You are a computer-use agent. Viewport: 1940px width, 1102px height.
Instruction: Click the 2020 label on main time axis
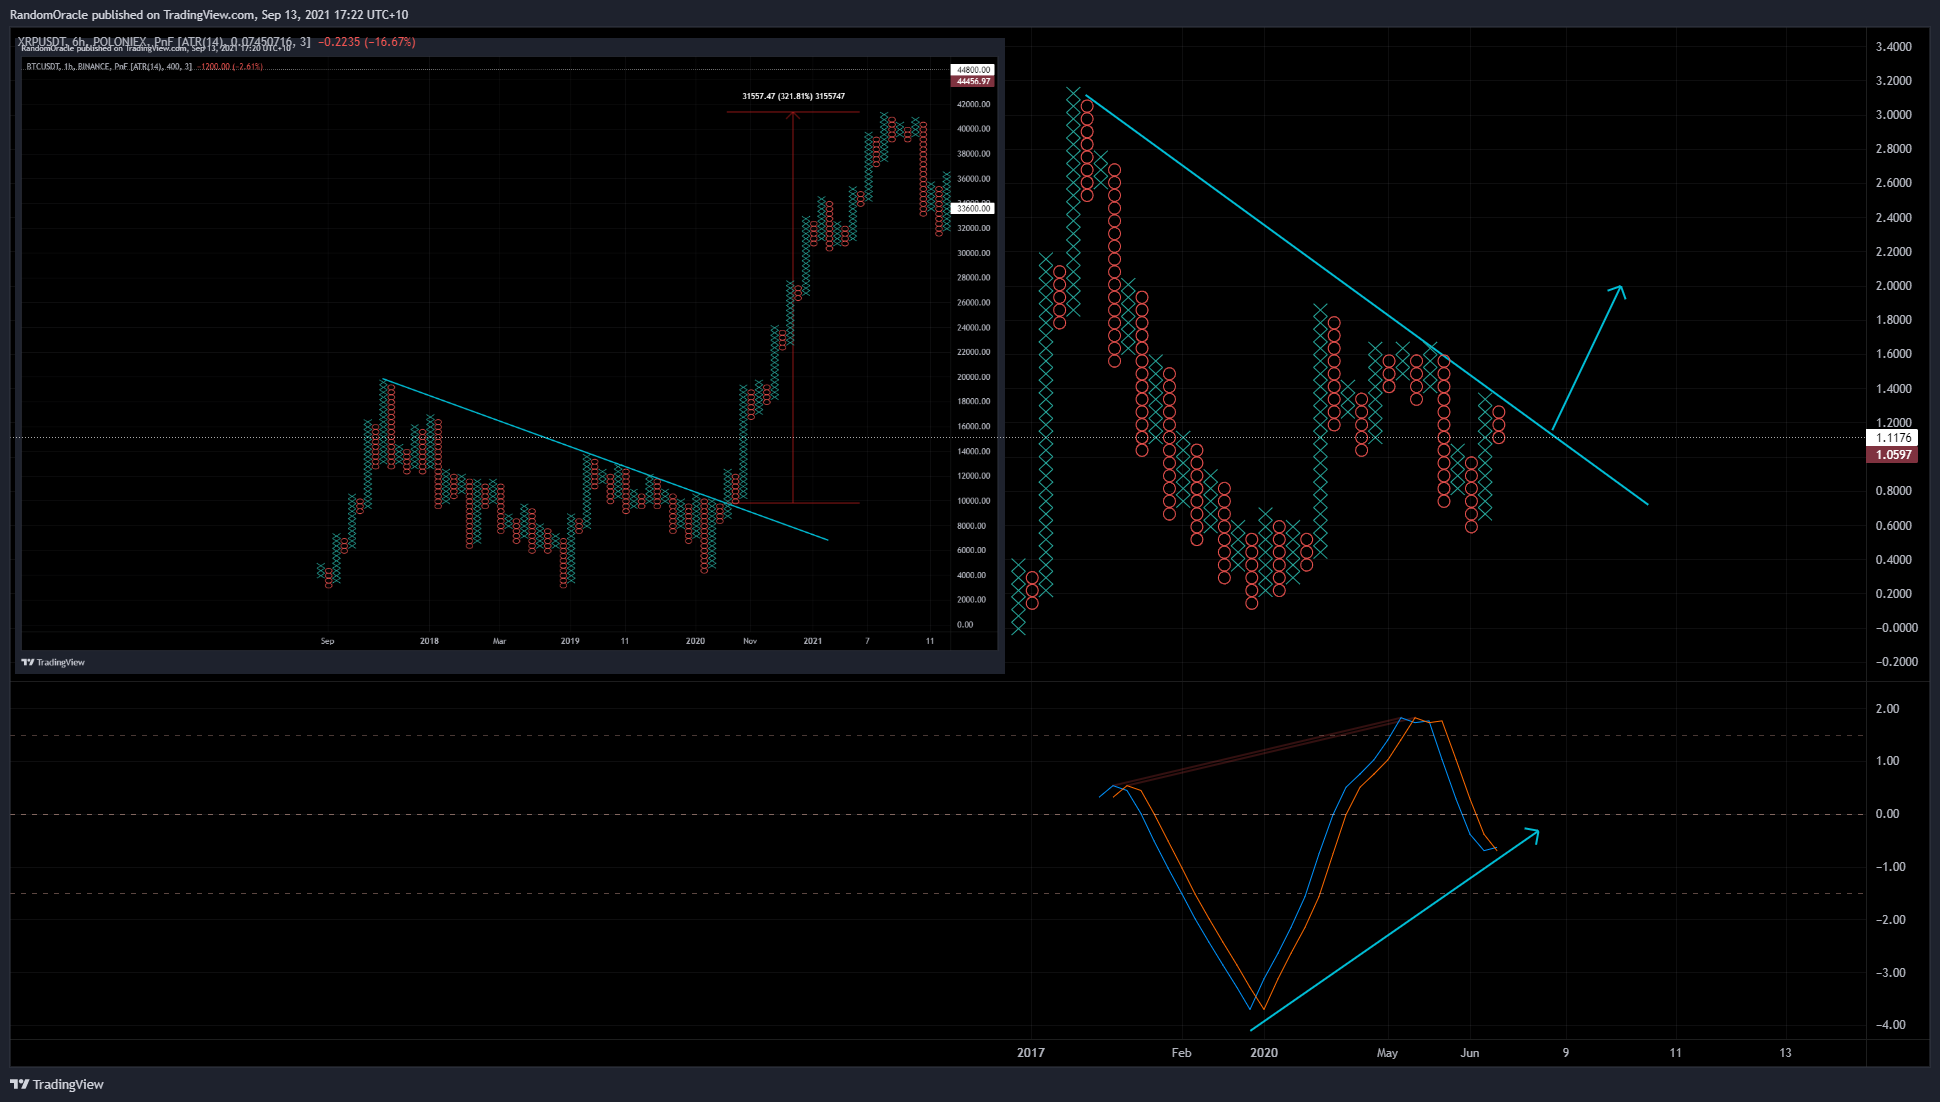[x=1264, y=1053]
